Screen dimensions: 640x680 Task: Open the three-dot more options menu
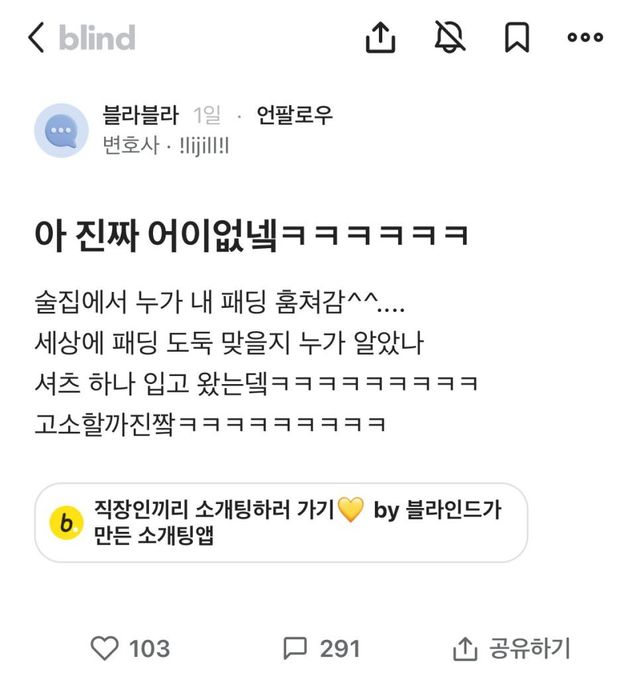point(585,37)
